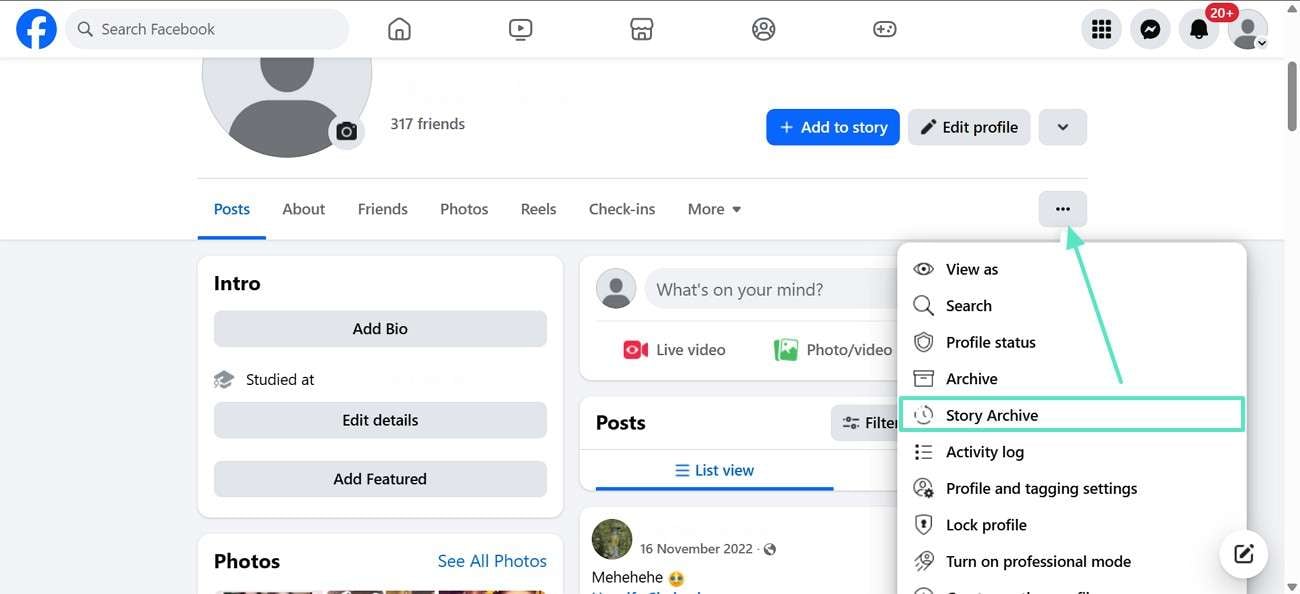The width and height of the screenshot is (1300, 594).
Task: Open the Notifications bell
Action: point(1199,30)
